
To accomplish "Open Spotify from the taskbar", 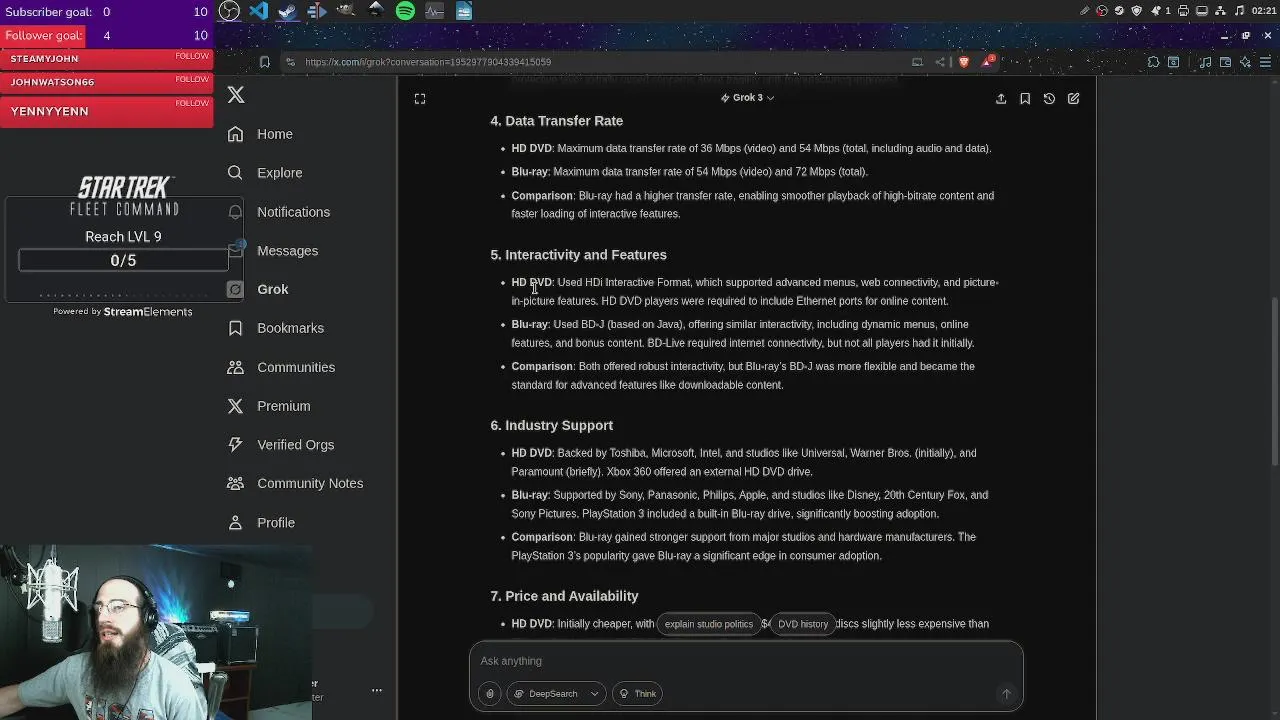I will click(x=405, y=11).
